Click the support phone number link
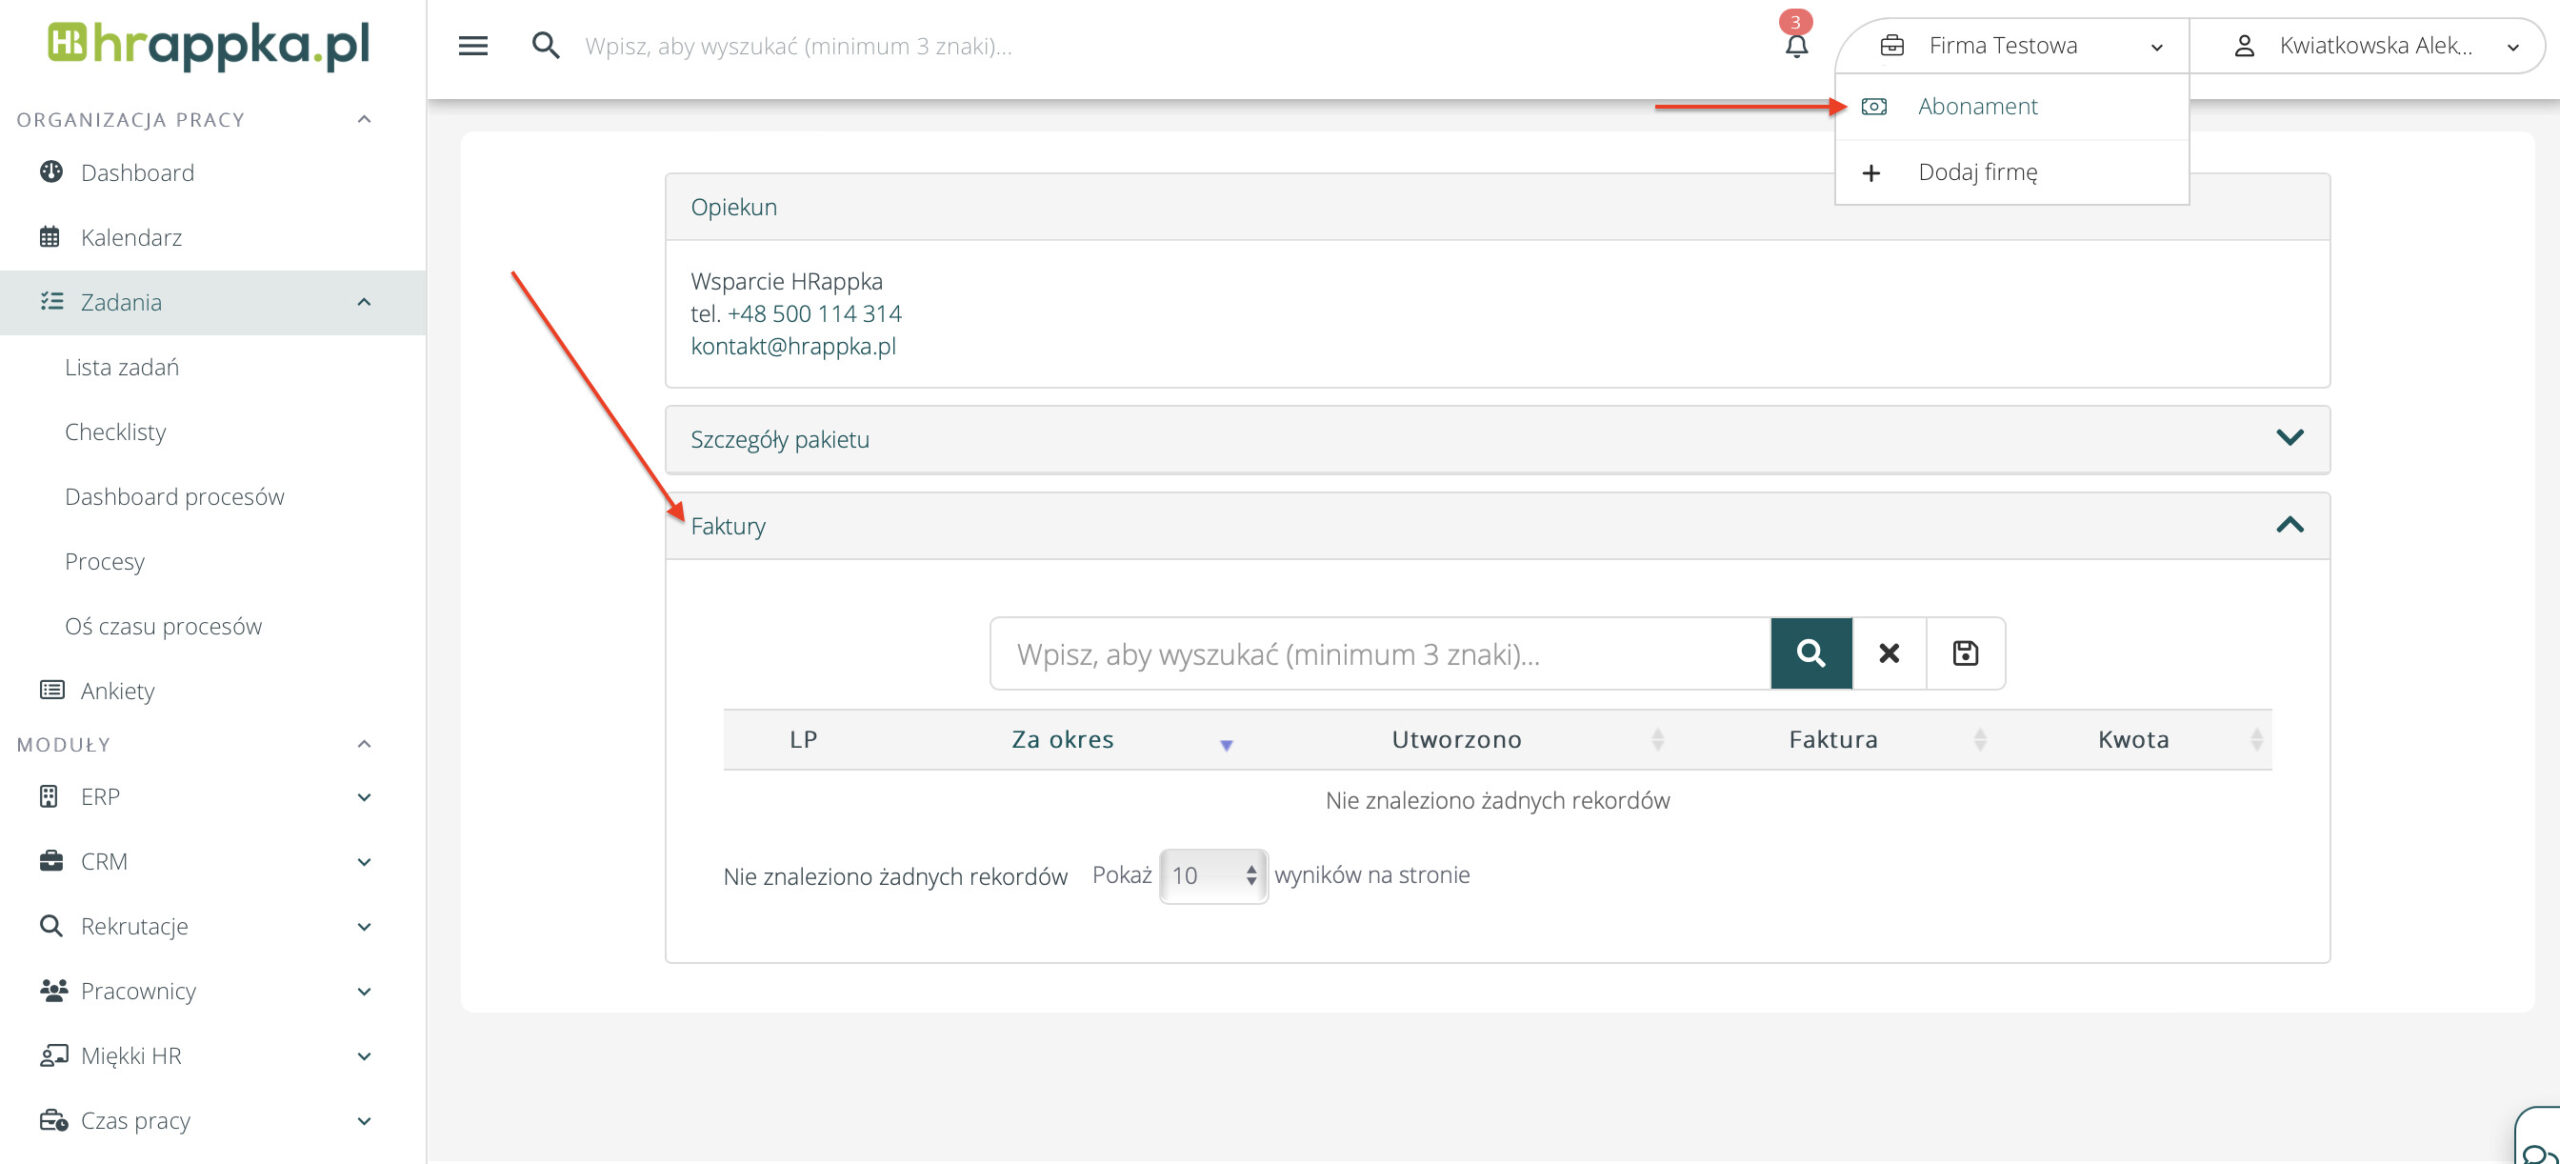The image size is (2560, 1164). (x=814, y=314)
